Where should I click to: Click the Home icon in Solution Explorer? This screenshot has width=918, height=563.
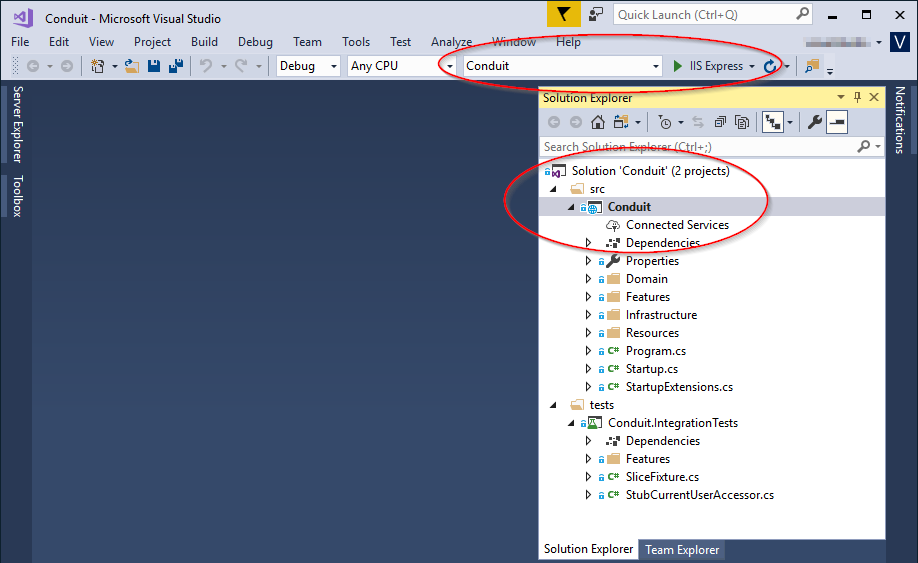598,122
